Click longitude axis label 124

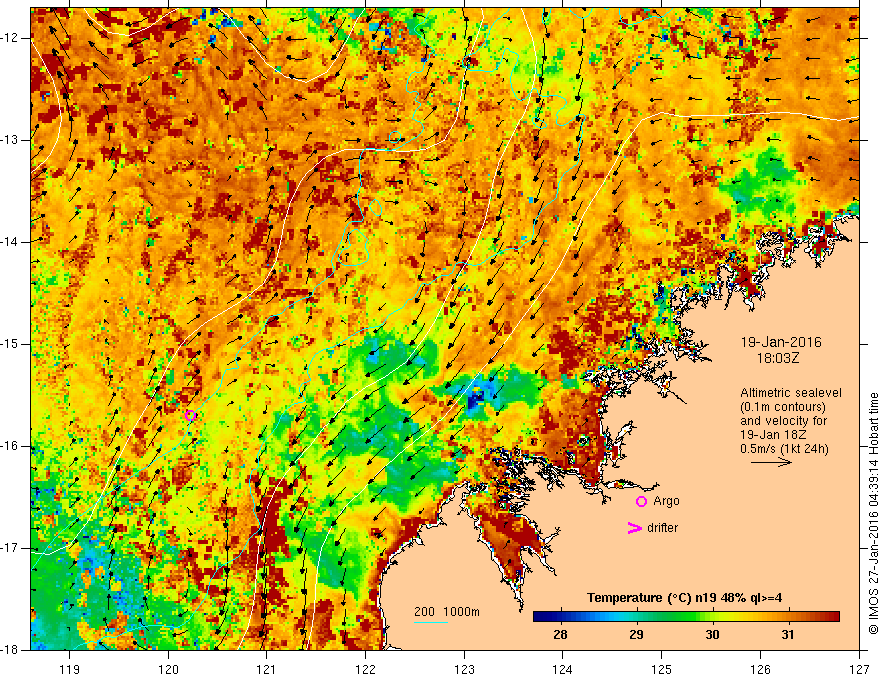[563, 669]
